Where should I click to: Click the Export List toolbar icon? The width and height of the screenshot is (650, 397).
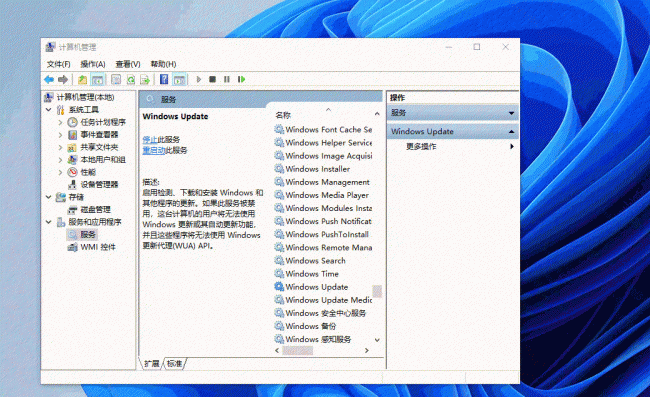[x=145, y=79]
